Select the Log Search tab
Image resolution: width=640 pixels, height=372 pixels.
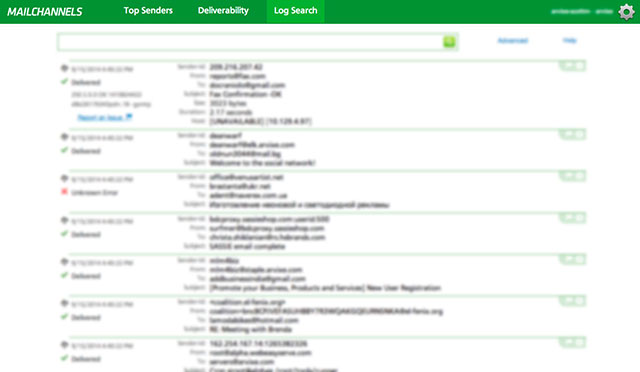click(x=296, y=11)
